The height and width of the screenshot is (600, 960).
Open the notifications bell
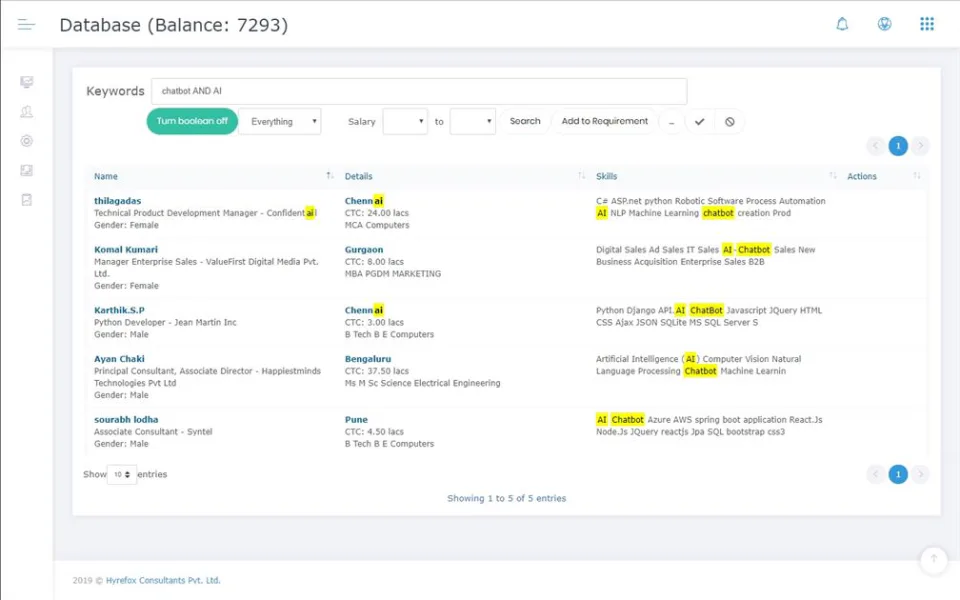tap(842, 23)
